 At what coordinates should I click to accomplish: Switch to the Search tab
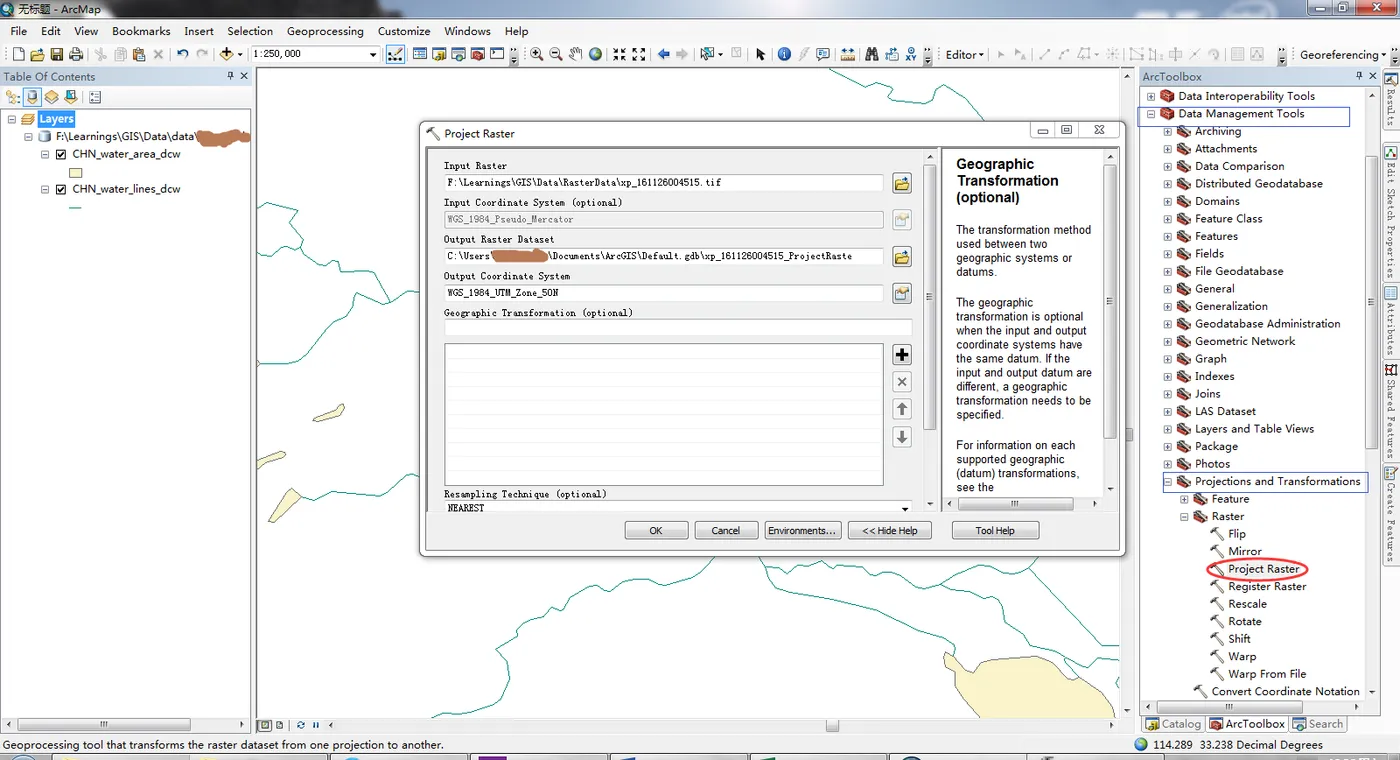(1318, 724)
